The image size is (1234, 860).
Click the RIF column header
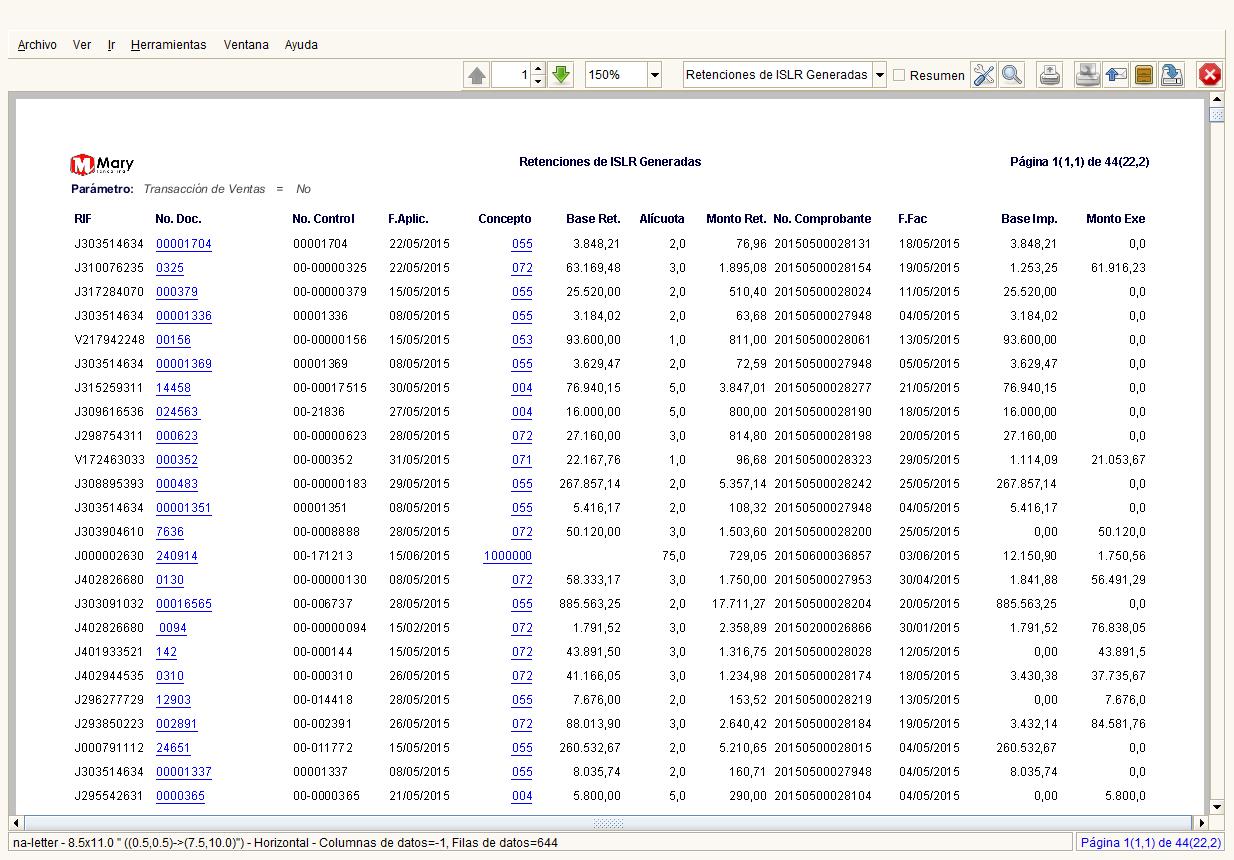click(83, 219)
